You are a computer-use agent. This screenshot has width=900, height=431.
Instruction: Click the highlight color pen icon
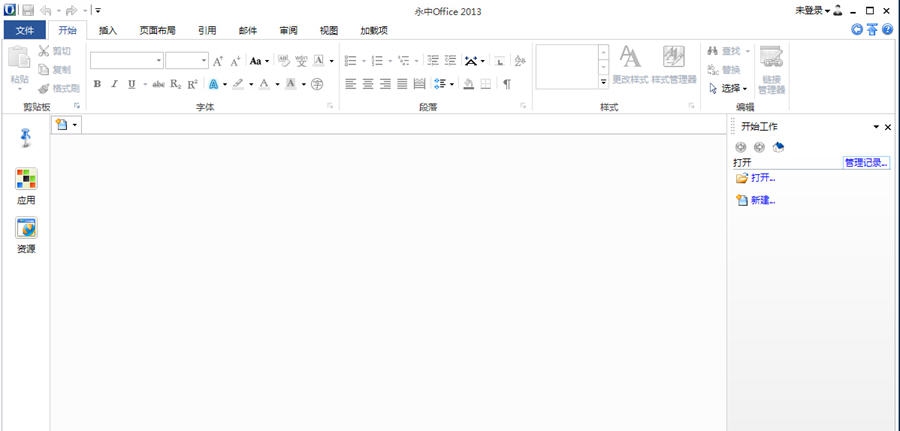click(238, 84)
